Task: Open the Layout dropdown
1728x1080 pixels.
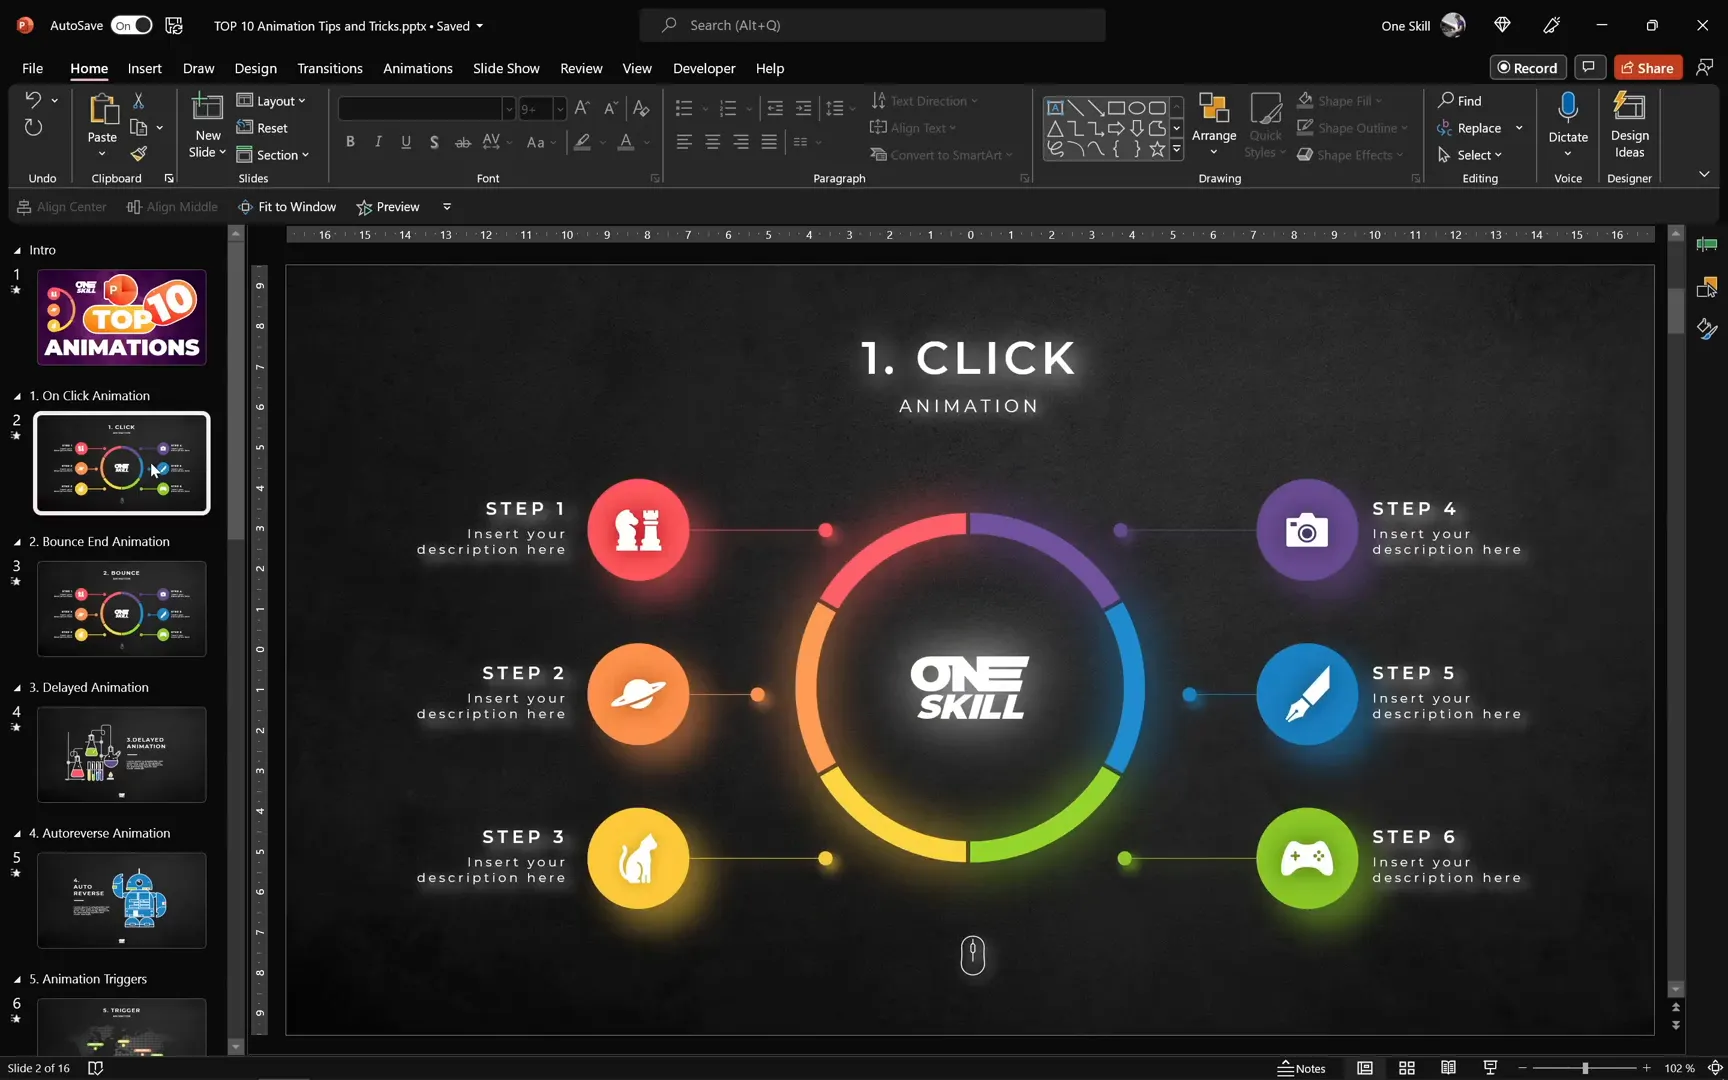Action: (271, 100)
